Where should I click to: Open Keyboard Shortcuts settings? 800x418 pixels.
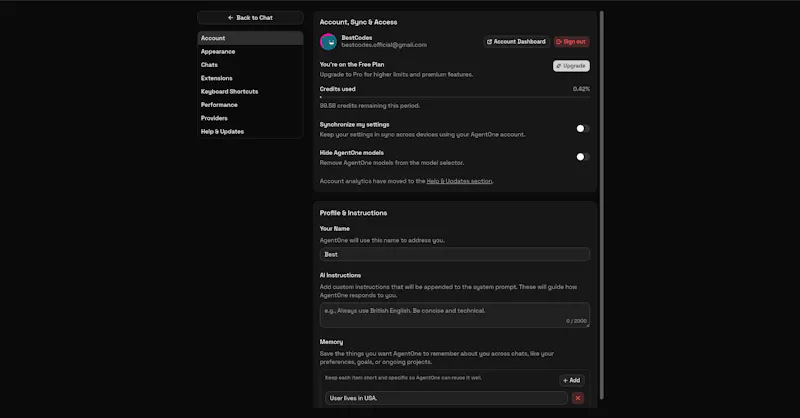pos(250,91)
